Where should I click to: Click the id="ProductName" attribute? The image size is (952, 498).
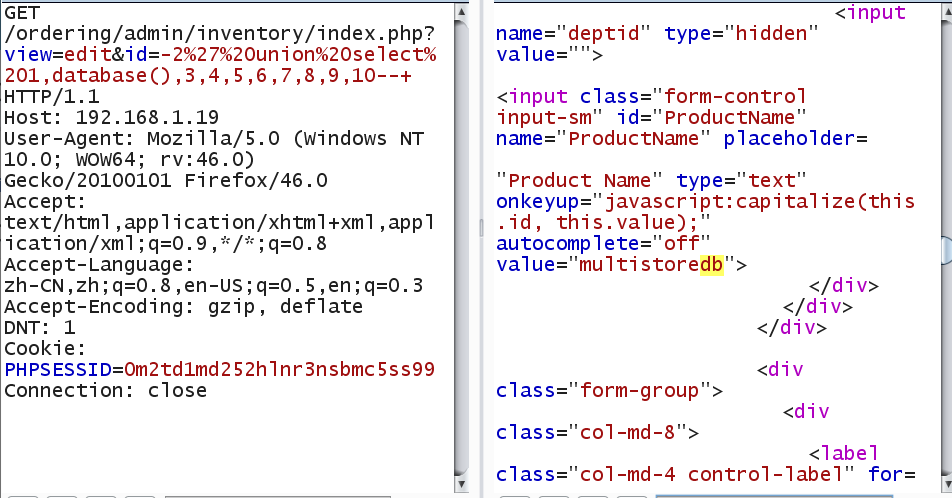click(x=711, y=117)
